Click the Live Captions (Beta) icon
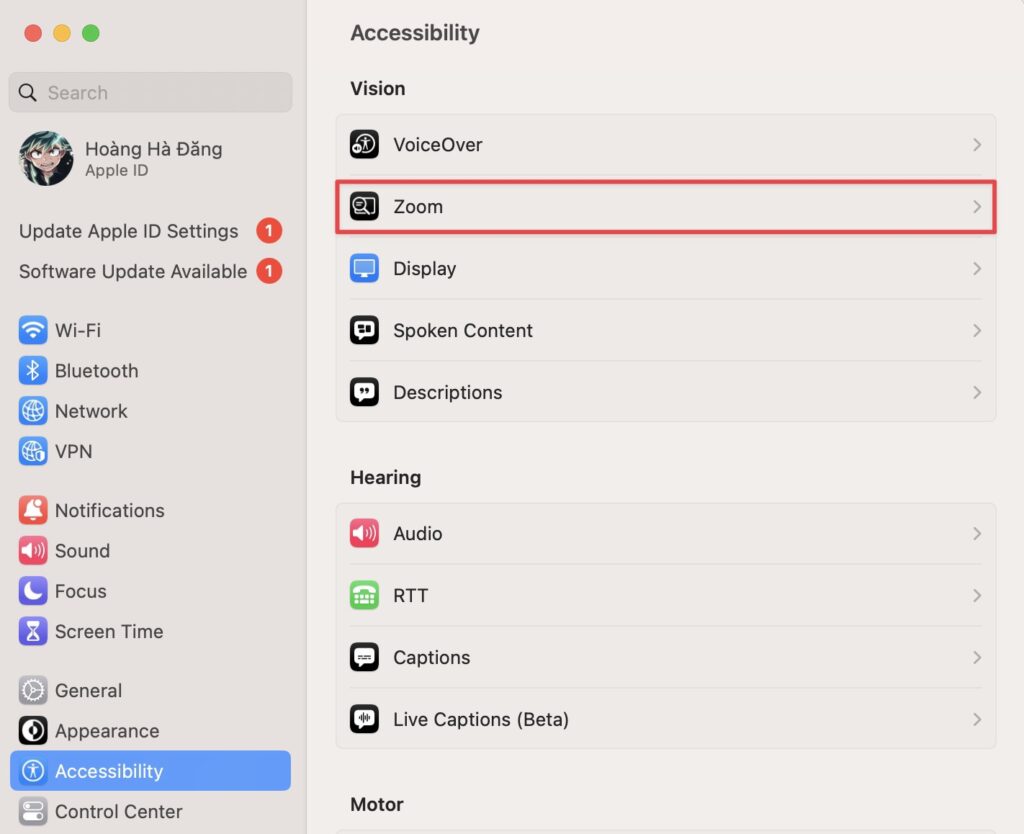This screenshot has width=1024, height=834. (364, 719)
